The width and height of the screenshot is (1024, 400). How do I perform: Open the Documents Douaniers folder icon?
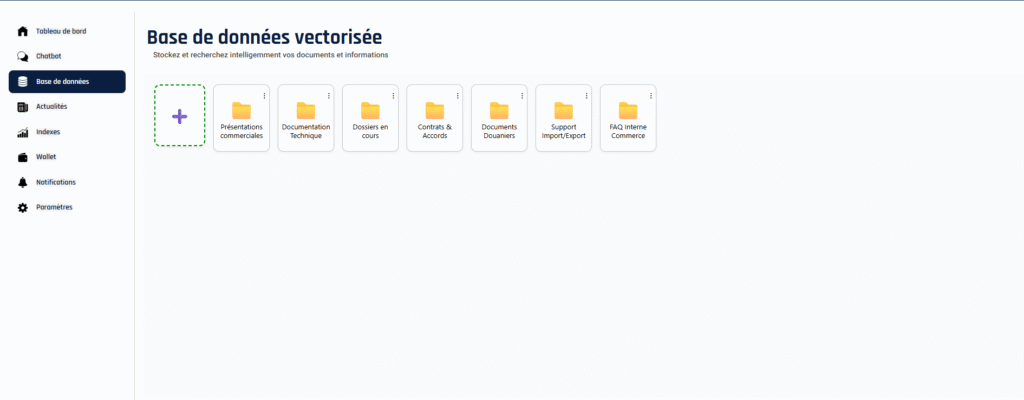click(x=500, y=110)
